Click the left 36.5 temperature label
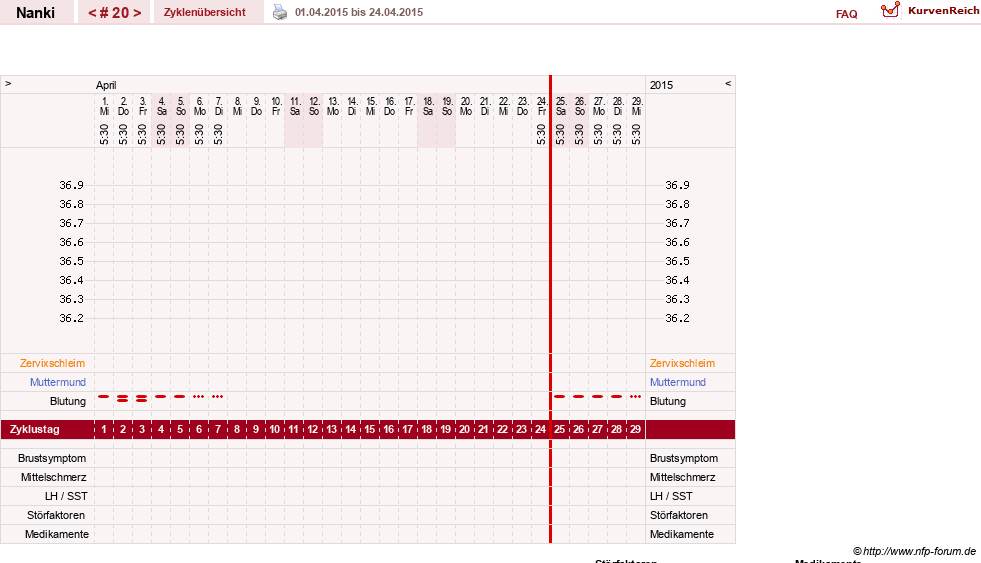 coord(71,261)
